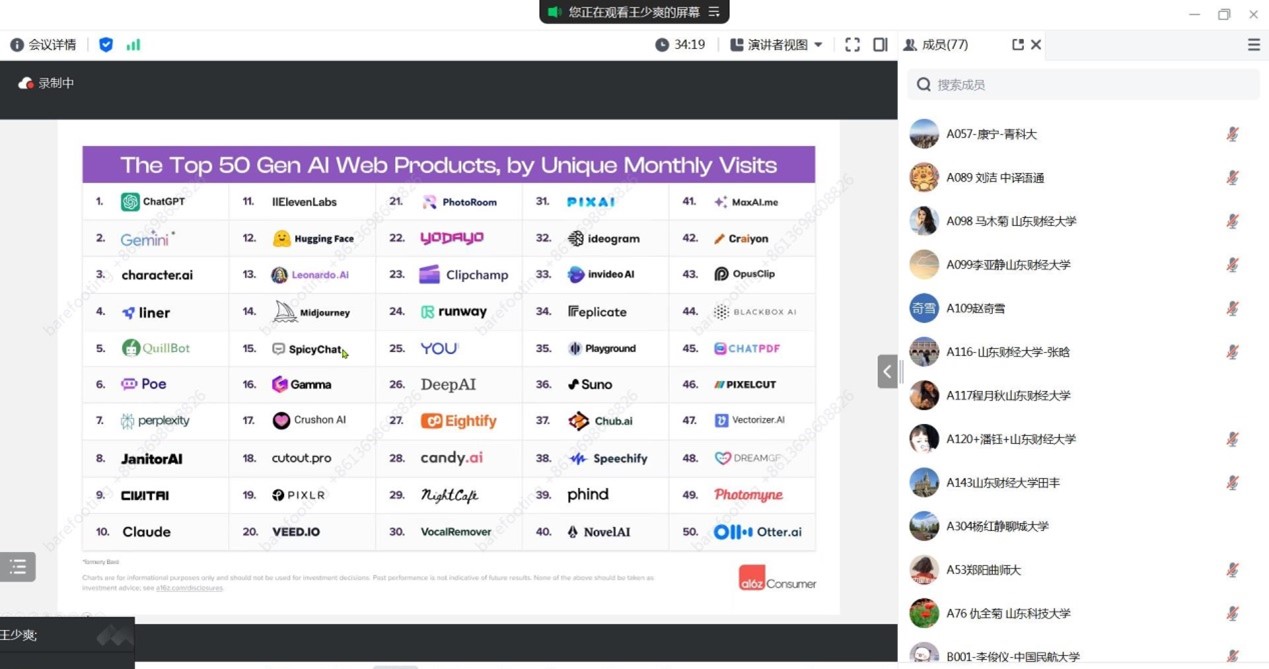Toggle muted mic for A109赵奇雪
Viewport: 1269px width, 669px height.
coord(1232,308)
